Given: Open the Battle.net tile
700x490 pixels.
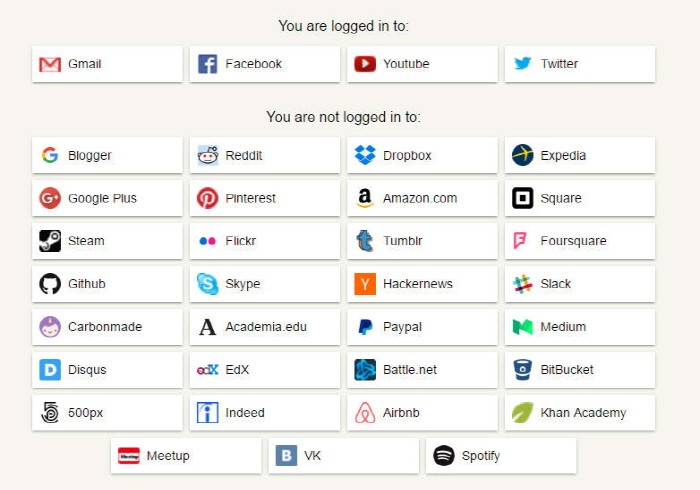Looking at the screenshot, I should coord(422,370).
